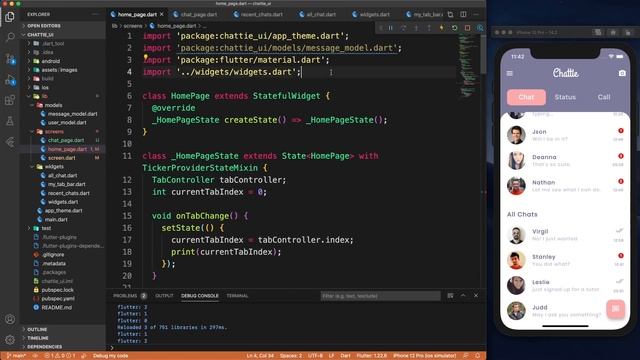Viewport: 640px width, 360px height.
Task: Expand the android folder
Action: pos(63,61)
